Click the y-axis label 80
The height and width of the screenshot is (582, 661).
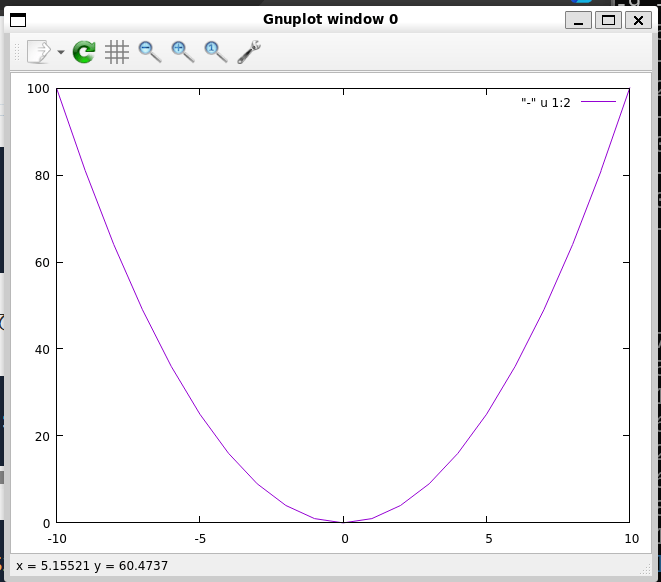42,176
